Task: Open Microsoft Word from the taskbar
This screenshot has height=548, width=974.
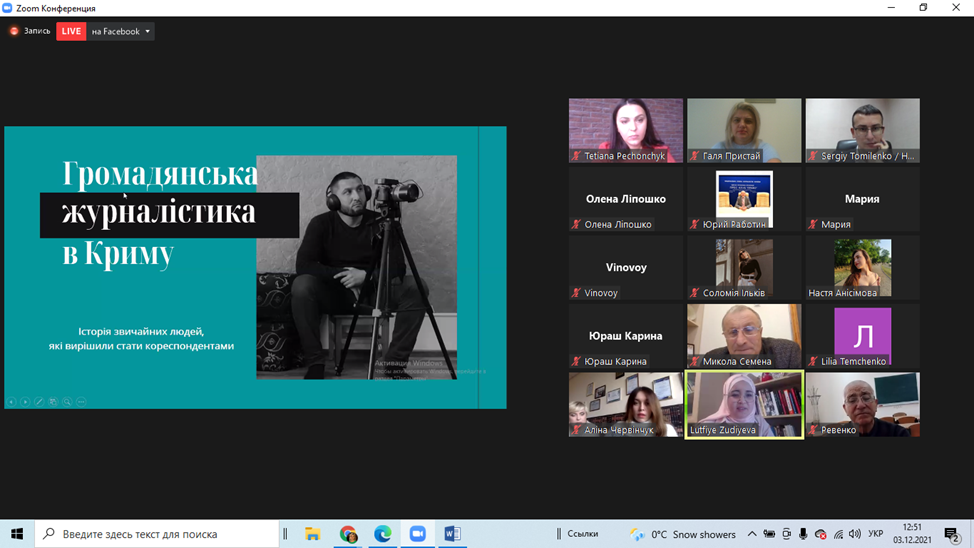Action: pos(452,534)
